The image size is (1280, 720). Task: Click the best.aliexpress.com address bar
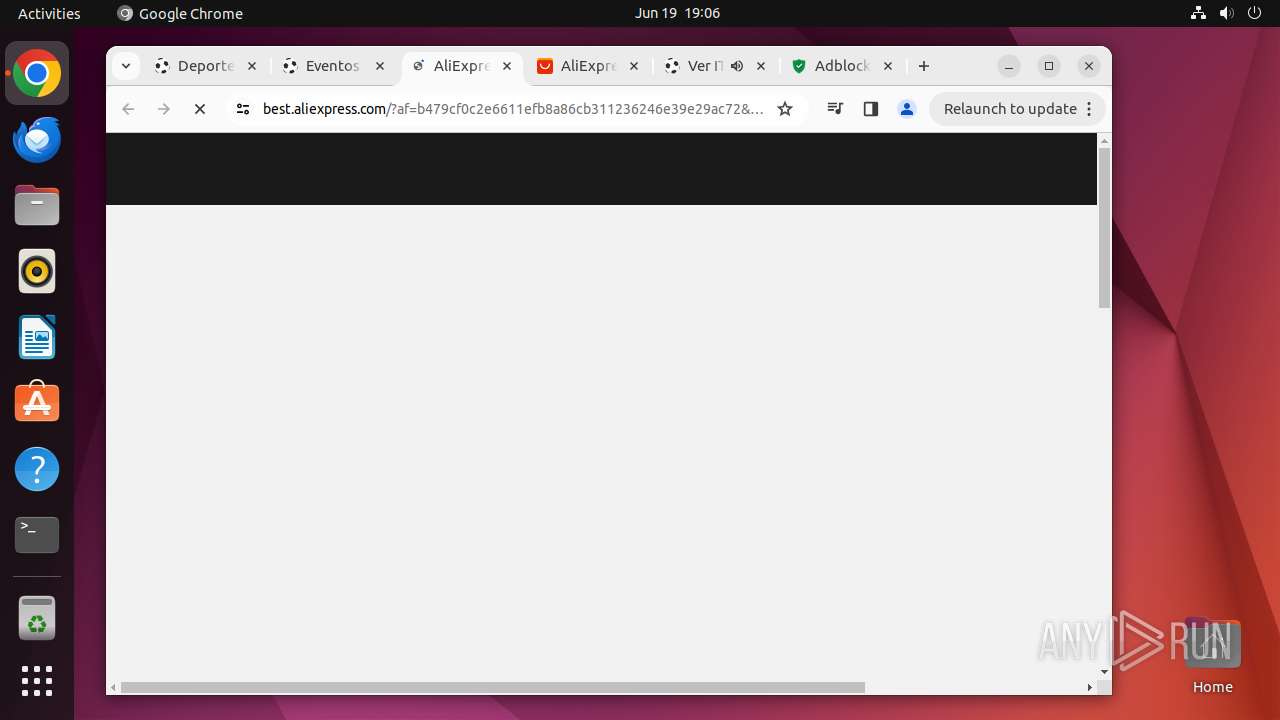513,109
